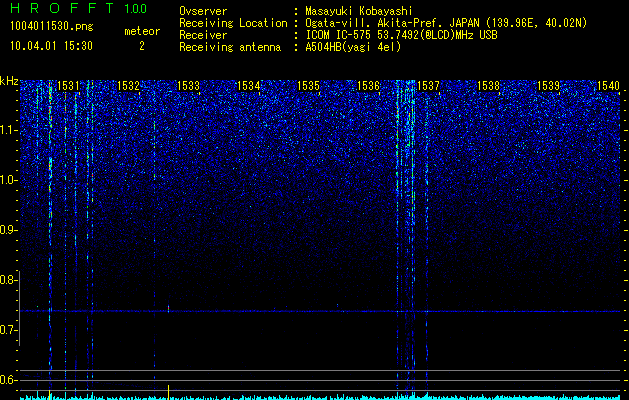Click the 0.9 kHz frequency label

(x=8, y=230)
